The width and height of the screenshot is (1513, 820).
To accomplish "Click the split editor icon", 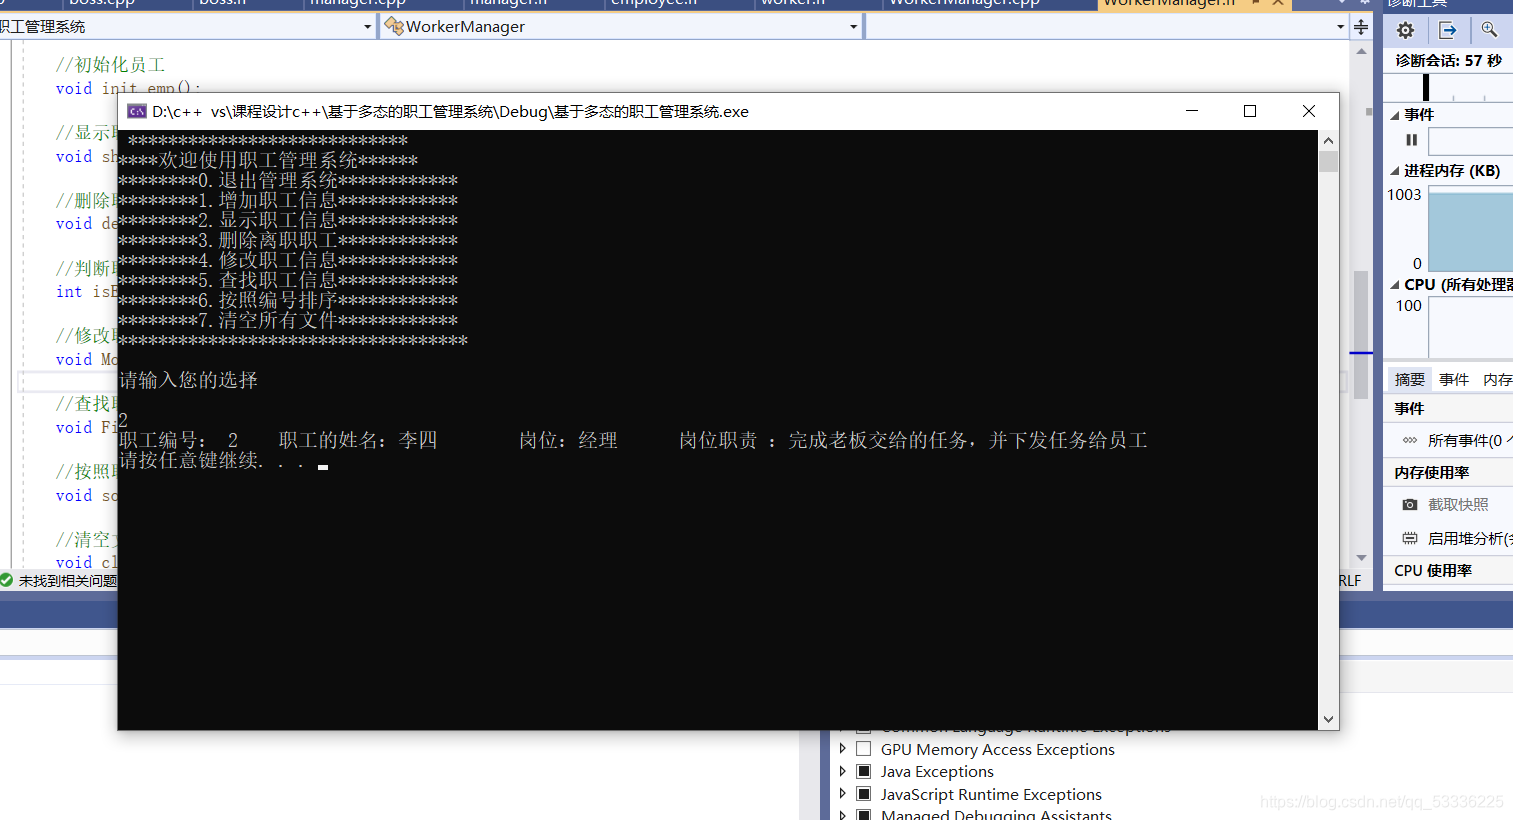I will pyautogui.click(x=1361, y=27).
